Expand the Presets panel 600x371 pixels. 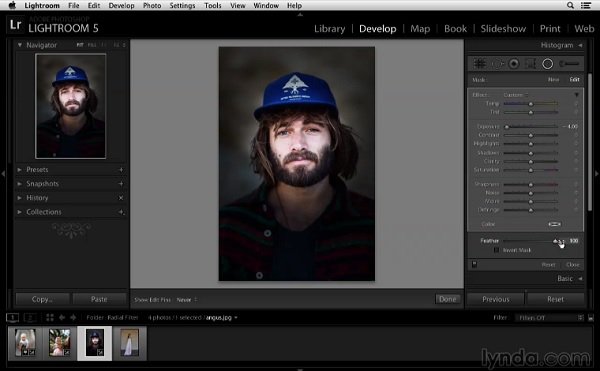pyautogui.click(x=20, y=170)
